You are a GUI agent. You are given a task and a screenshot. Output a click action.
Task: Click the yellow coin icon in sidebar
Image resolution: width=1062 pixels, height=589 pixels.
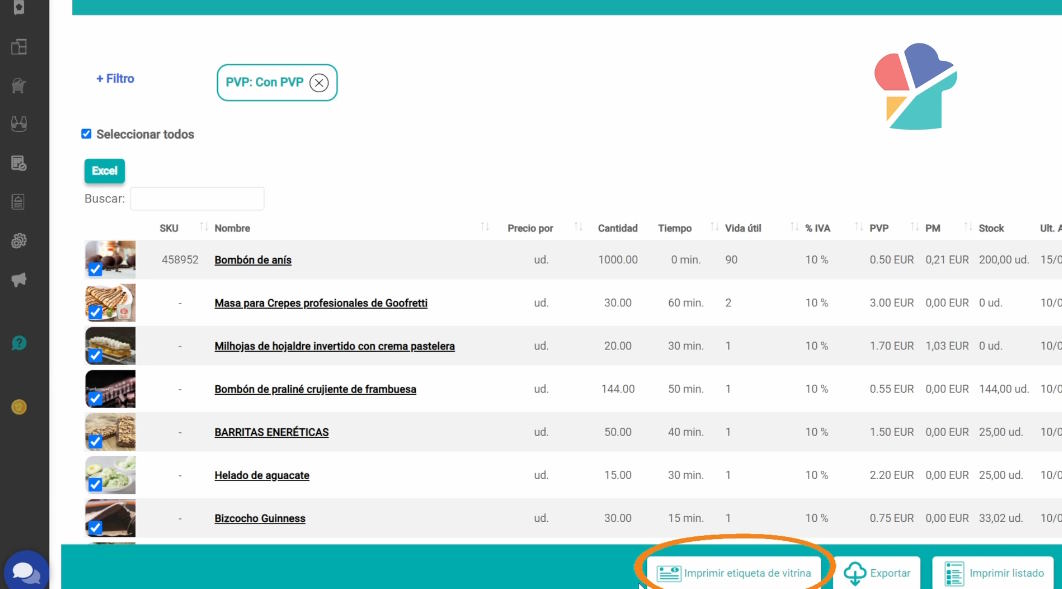(x=19, y=407)
